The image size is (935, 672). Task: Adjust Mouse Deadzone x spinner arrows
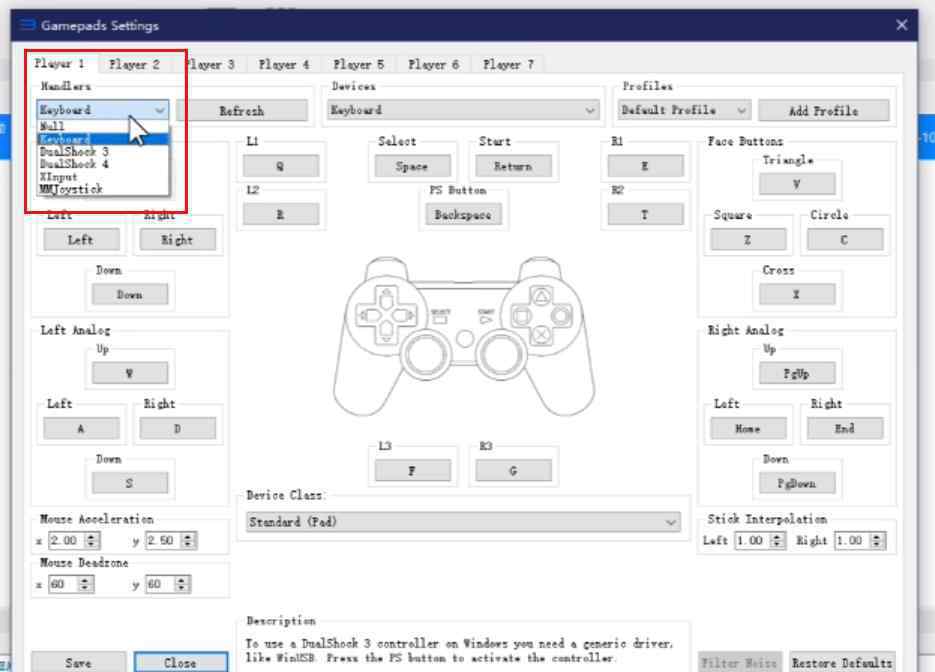click(85, 584)
